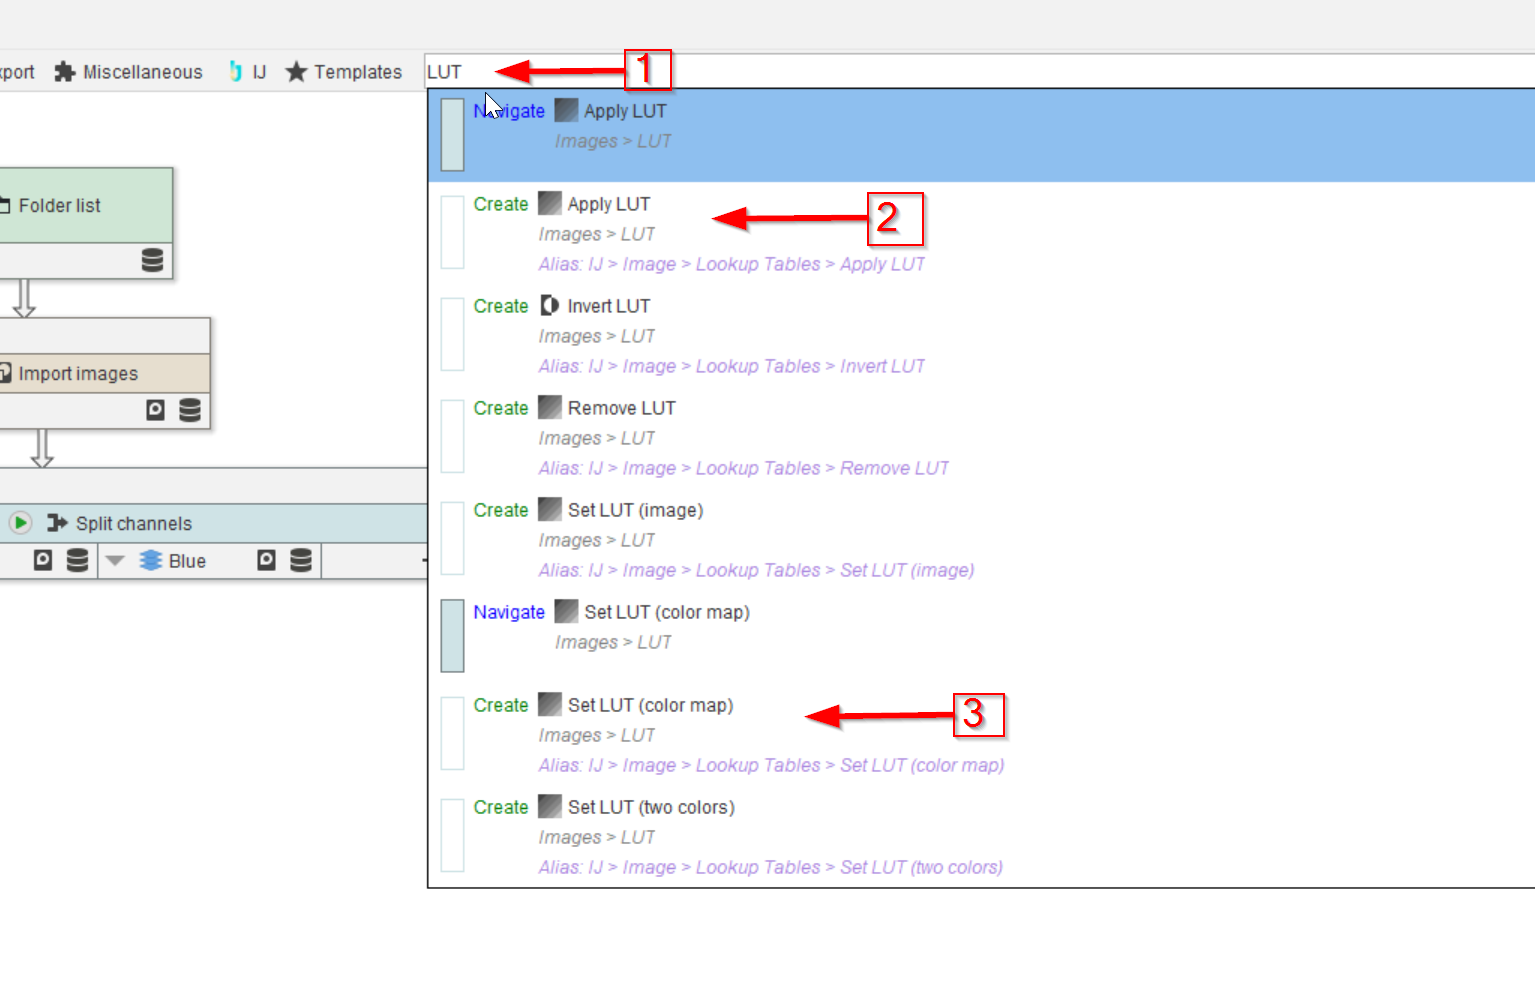
Task: Choose Create Apply LUT search result
Action: pyautogui.click(x=608, y=204)
